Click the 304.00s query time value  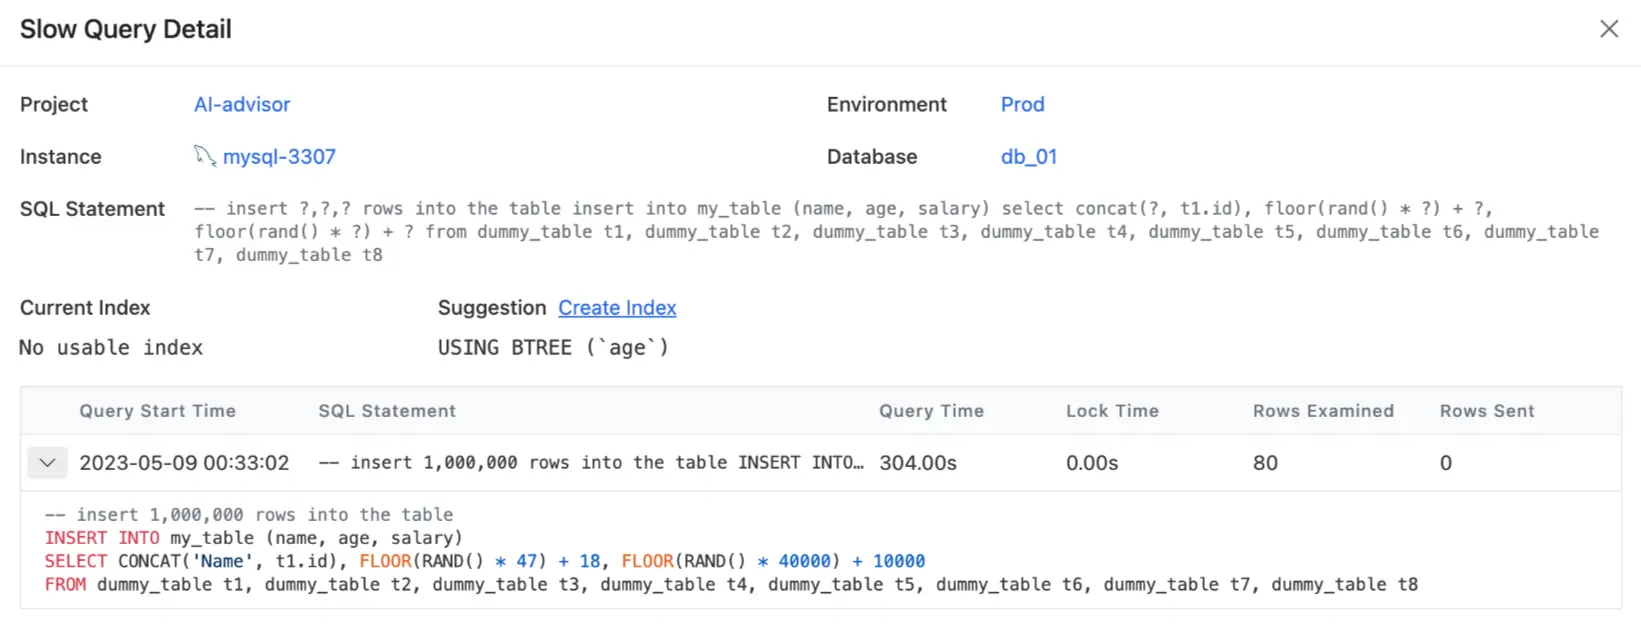coord(918,463)
